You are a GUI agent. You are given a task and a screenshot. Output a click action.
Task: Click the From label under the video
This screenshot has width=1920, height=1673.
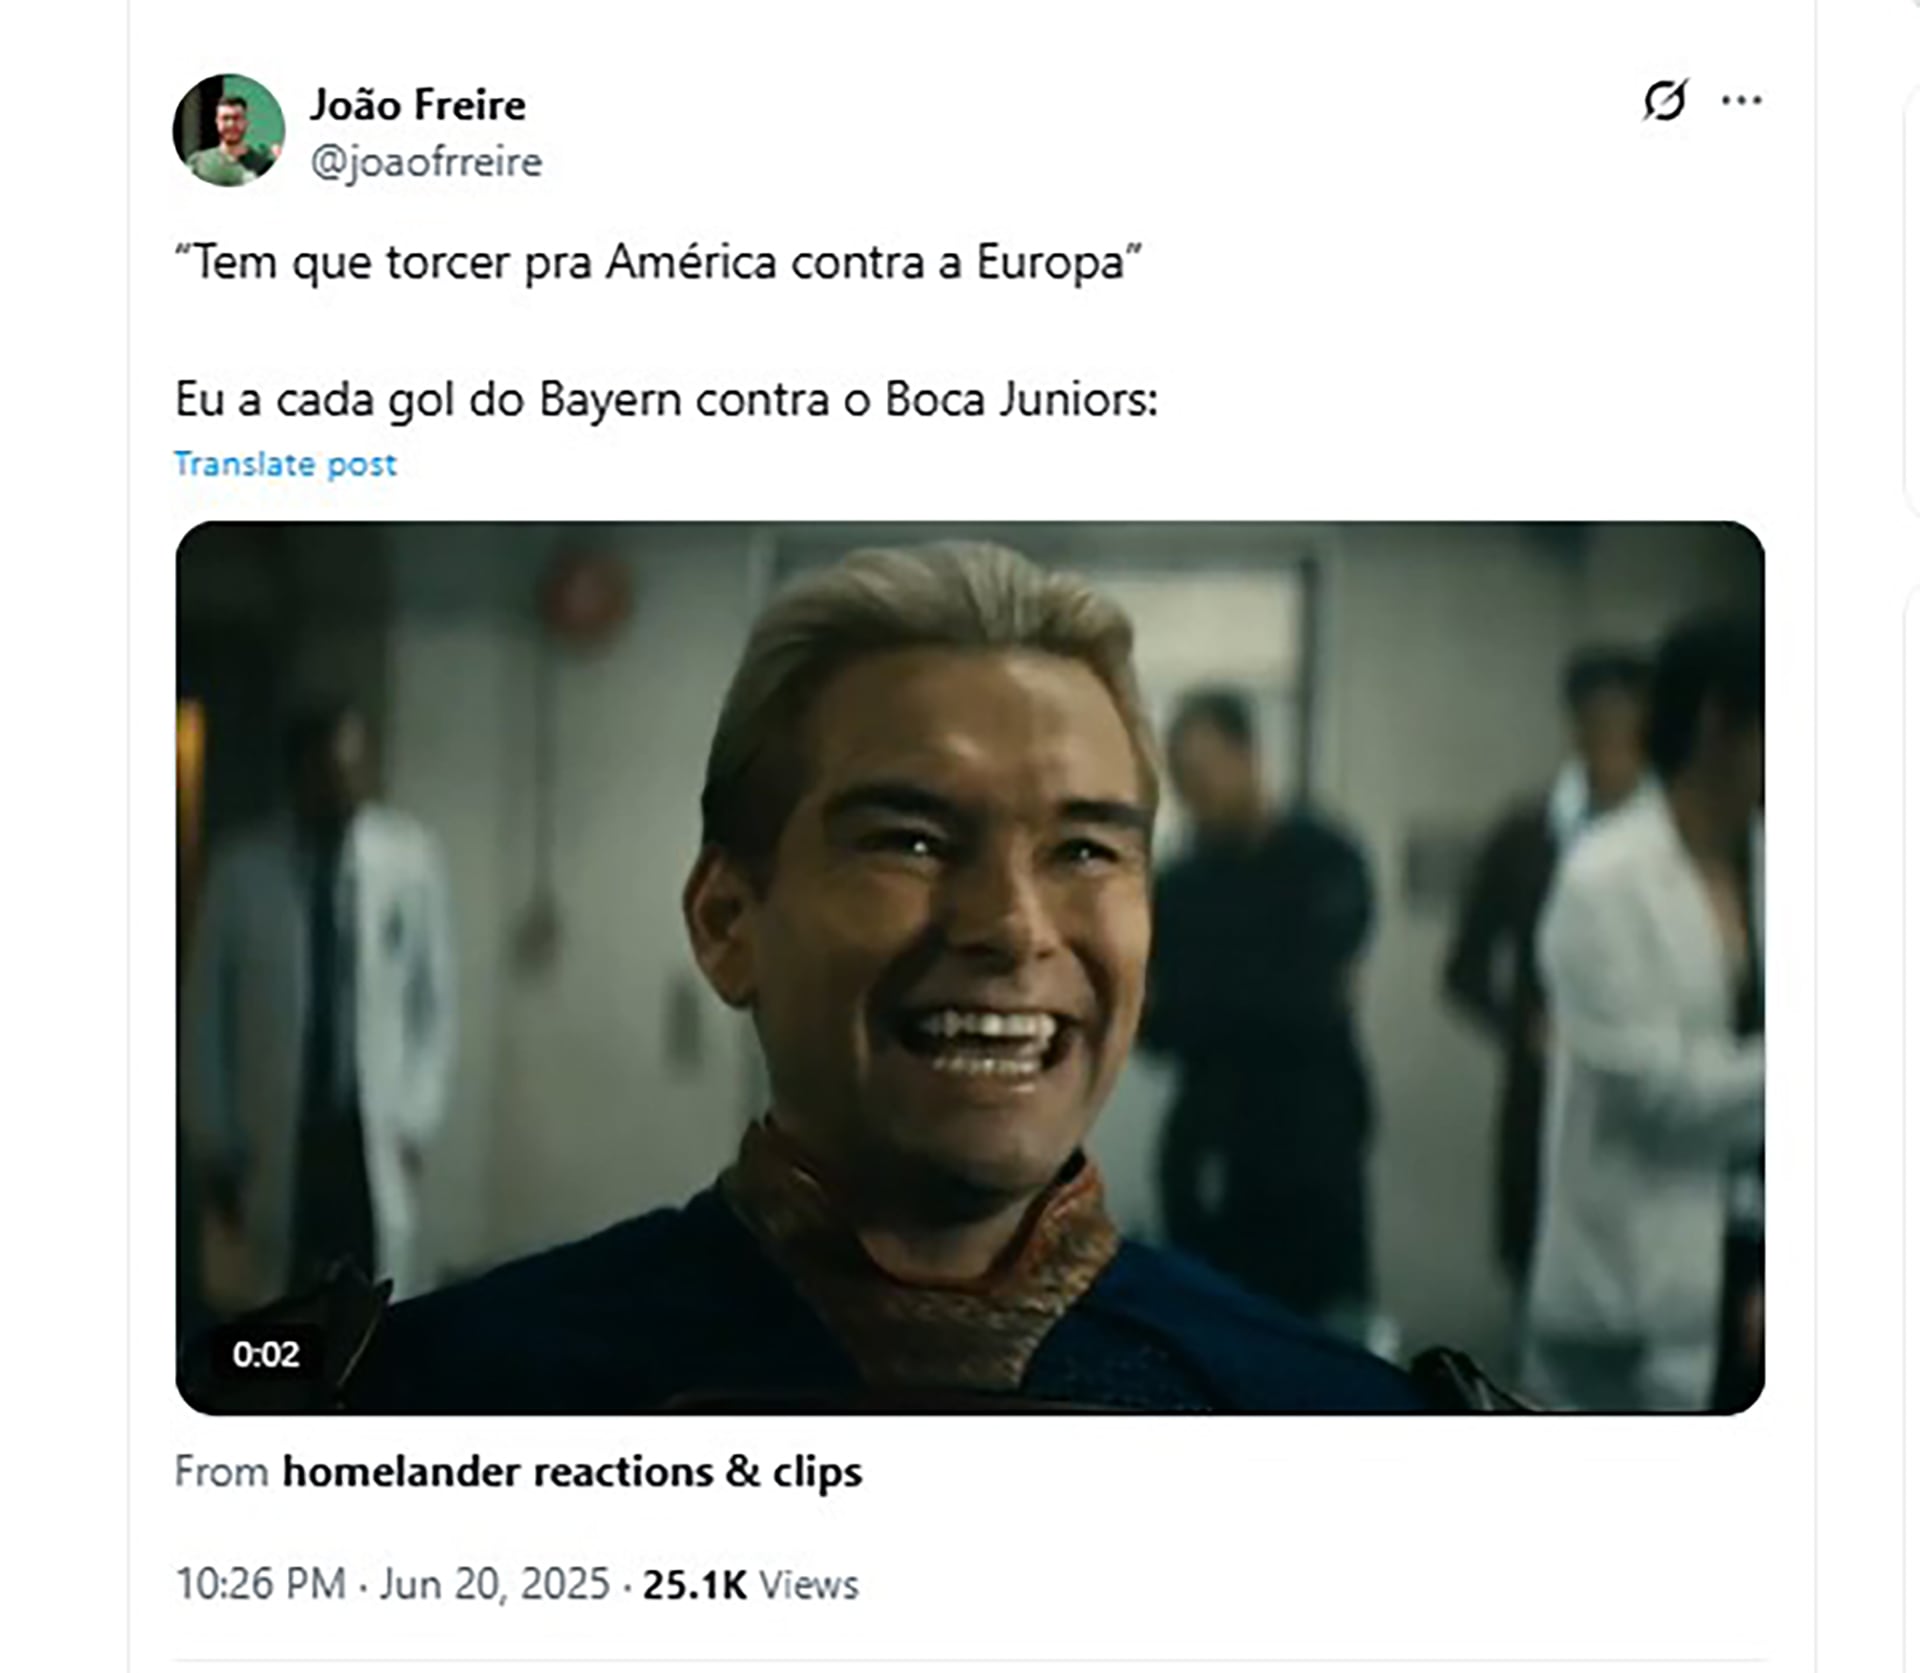(222, 1472)
